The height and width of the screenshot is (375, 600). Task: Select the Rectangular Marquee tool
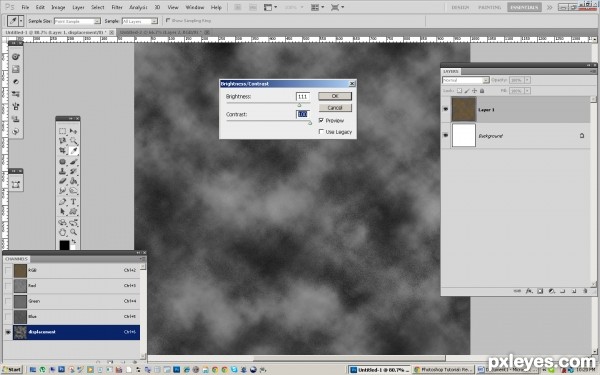pos(62,131)
